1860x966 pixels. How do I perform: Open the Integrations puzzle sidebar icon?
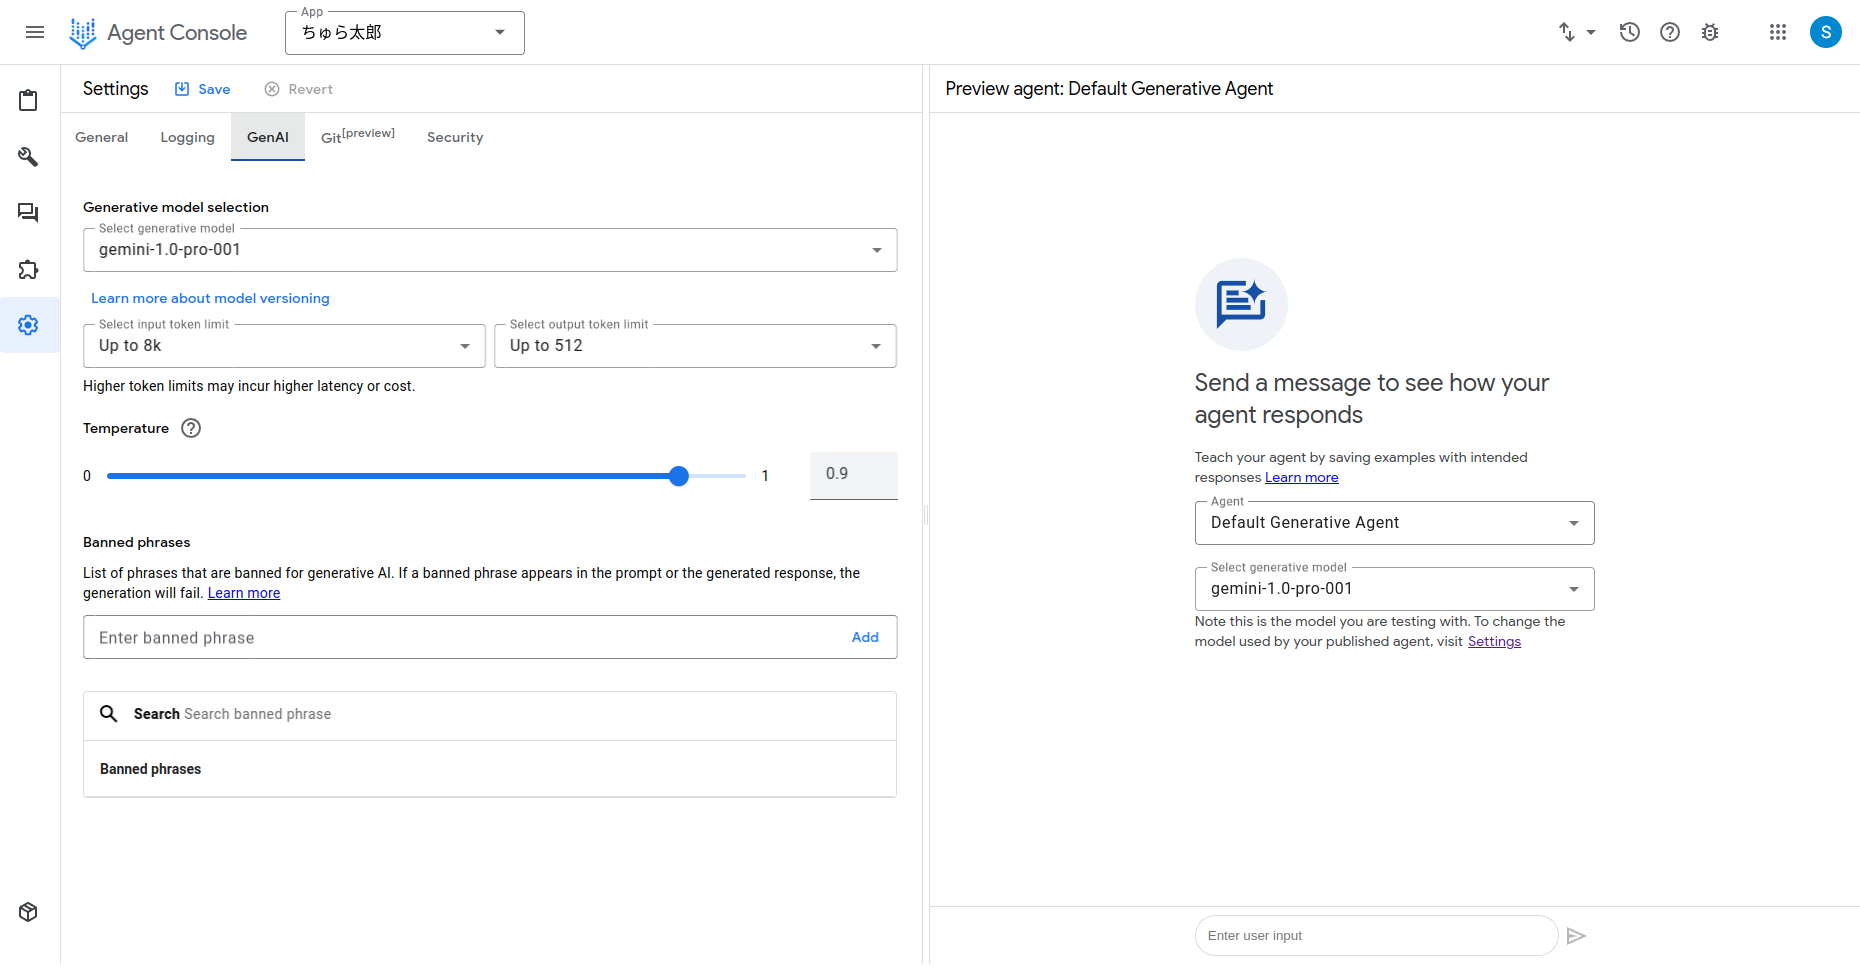(29, 269)
